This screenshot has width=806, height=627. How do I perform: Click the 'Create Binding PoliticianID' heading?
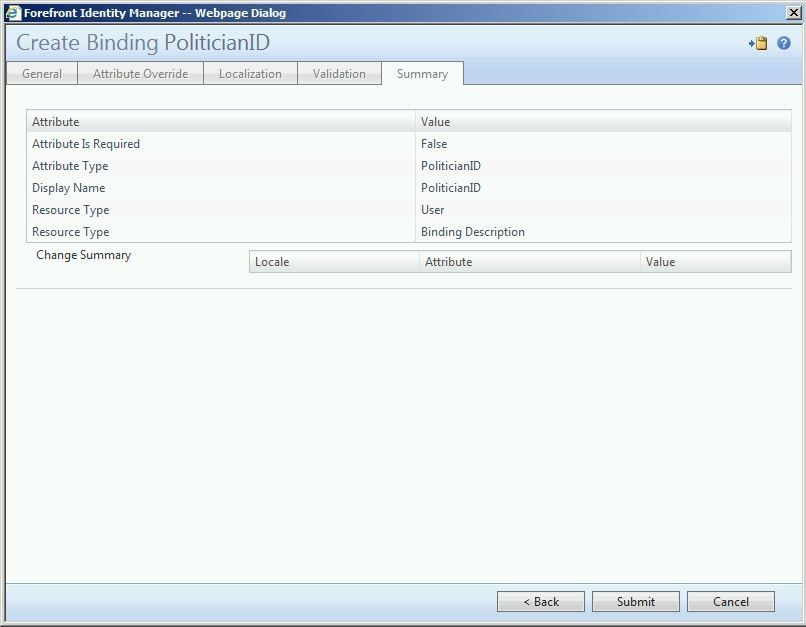coord(143,42)
